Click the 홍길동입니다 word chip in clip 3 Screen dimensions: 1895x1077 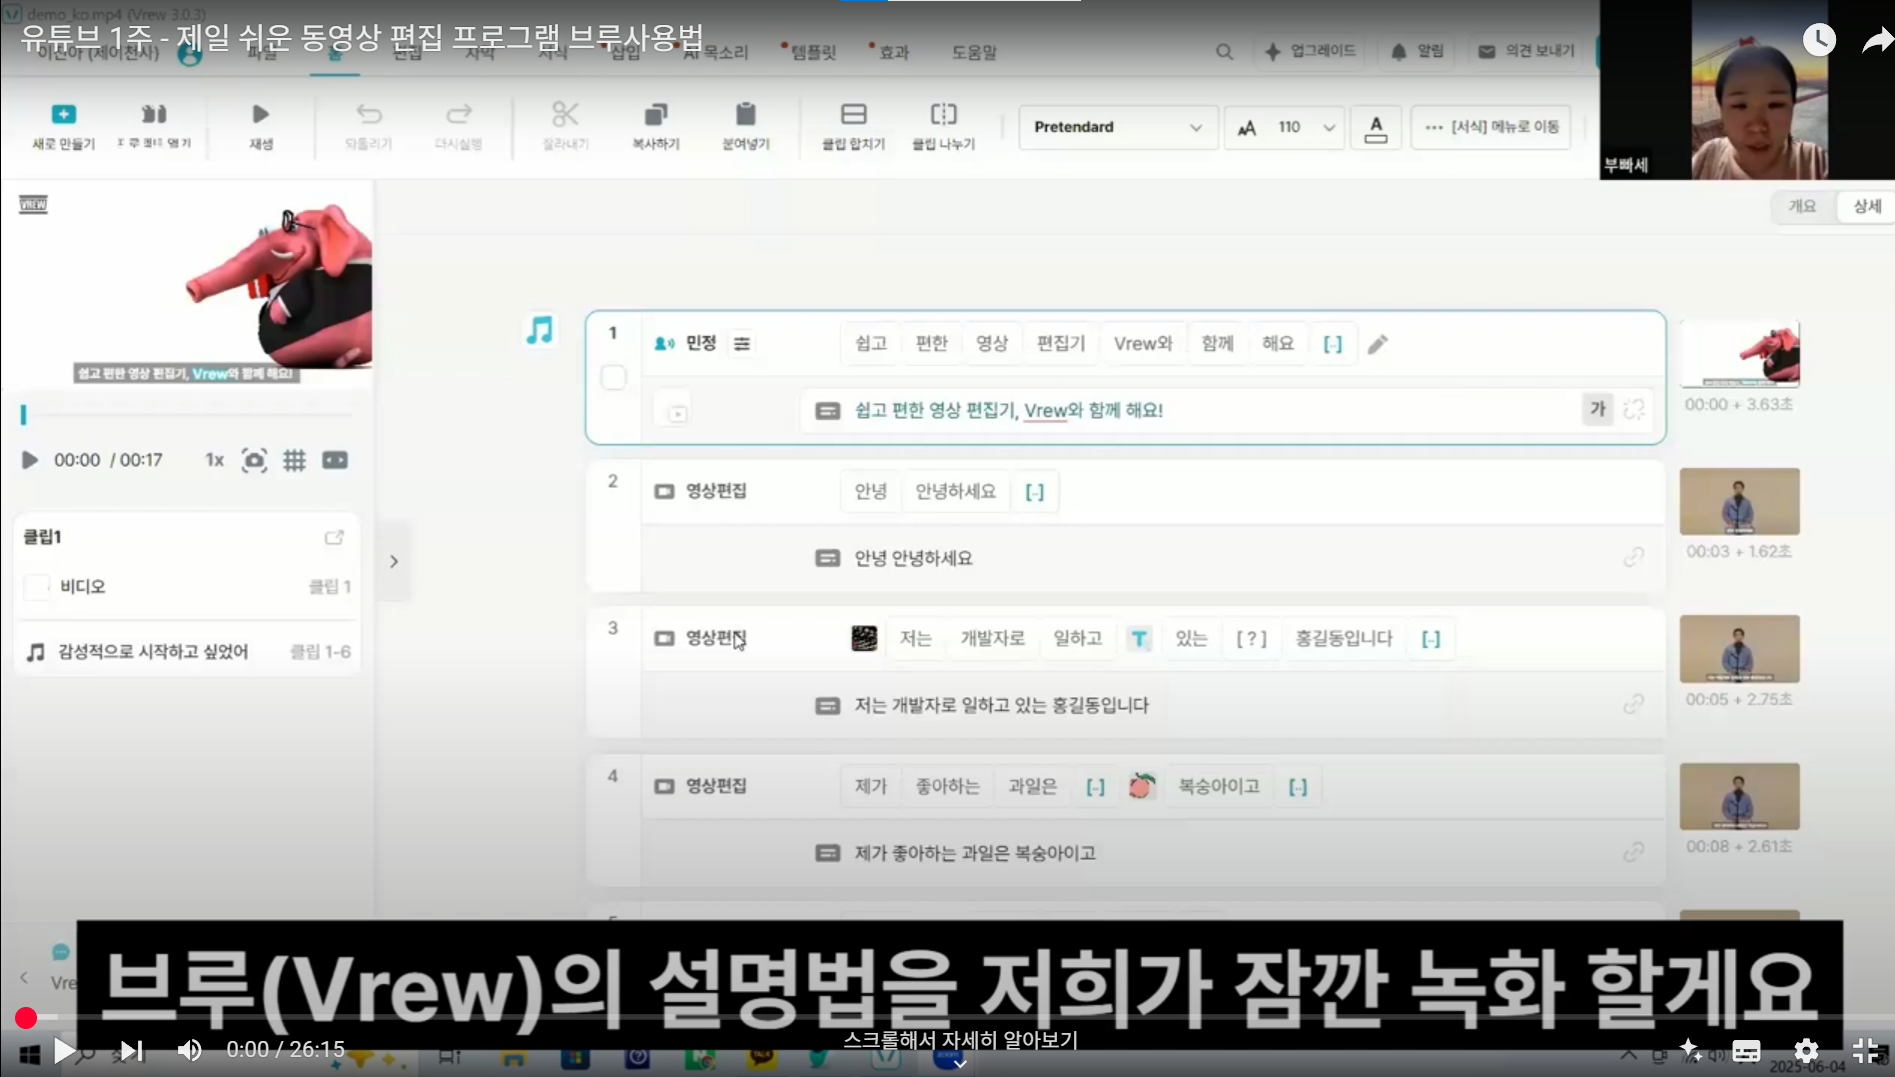point(1344,638)
